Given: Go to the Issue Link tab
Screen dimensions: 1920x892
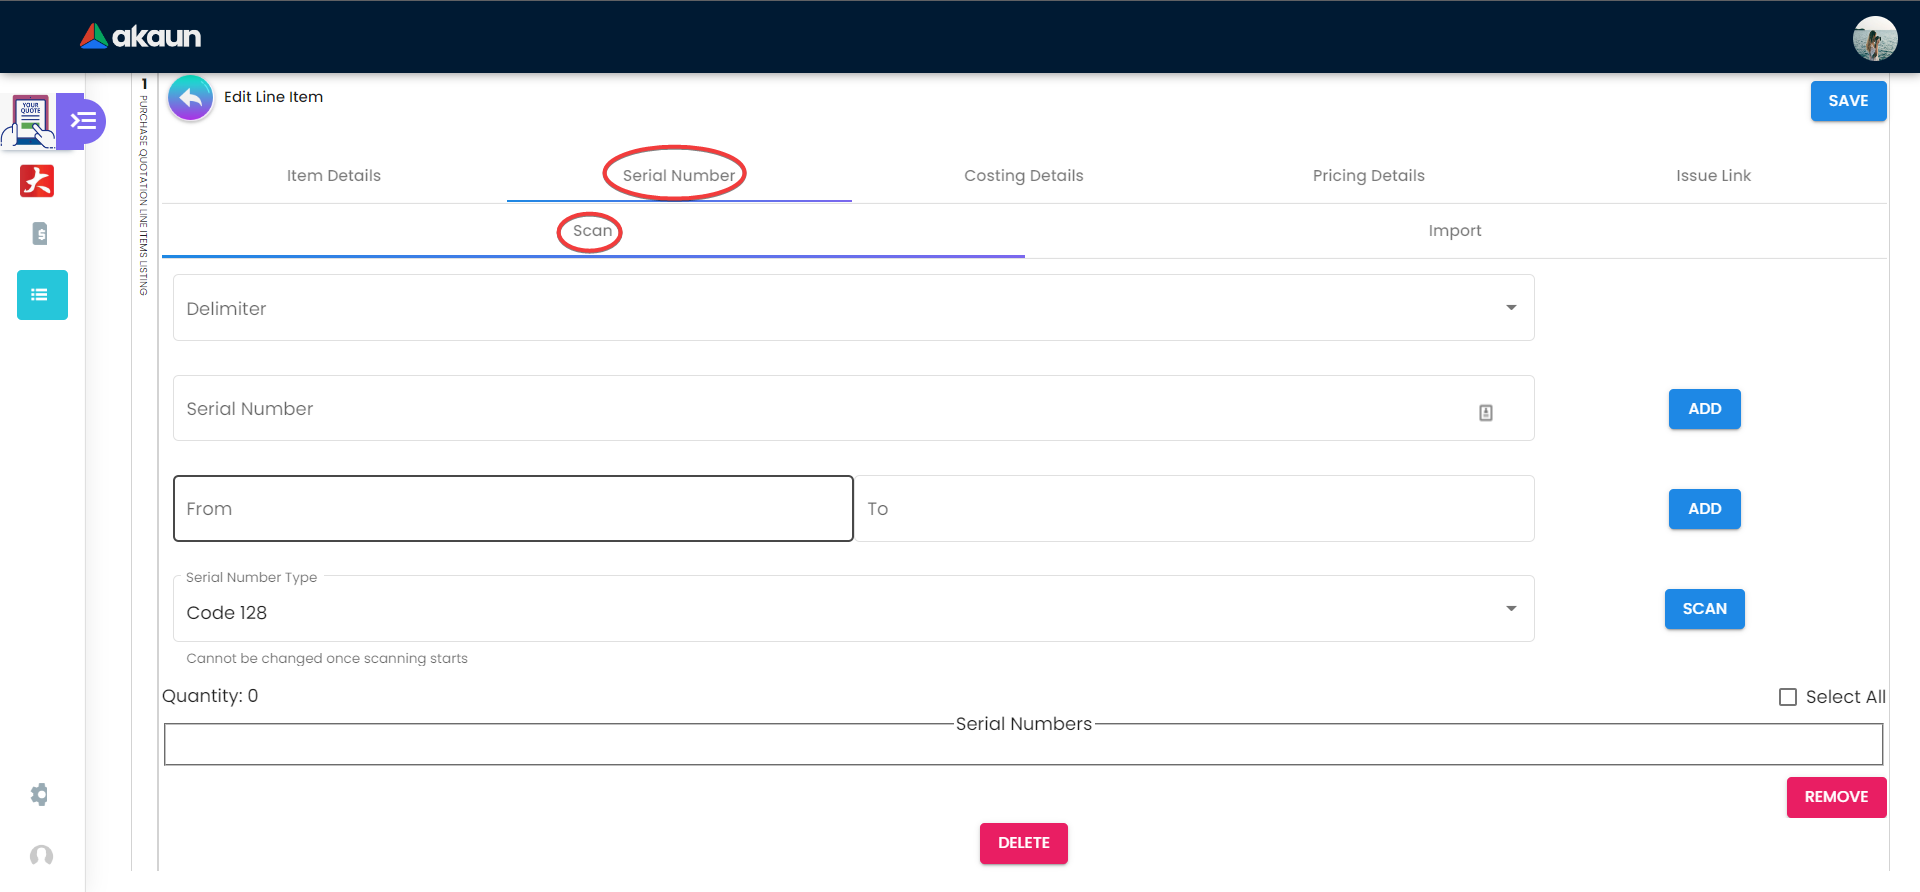Looking at the screenshot, I should click(1714, 176).
